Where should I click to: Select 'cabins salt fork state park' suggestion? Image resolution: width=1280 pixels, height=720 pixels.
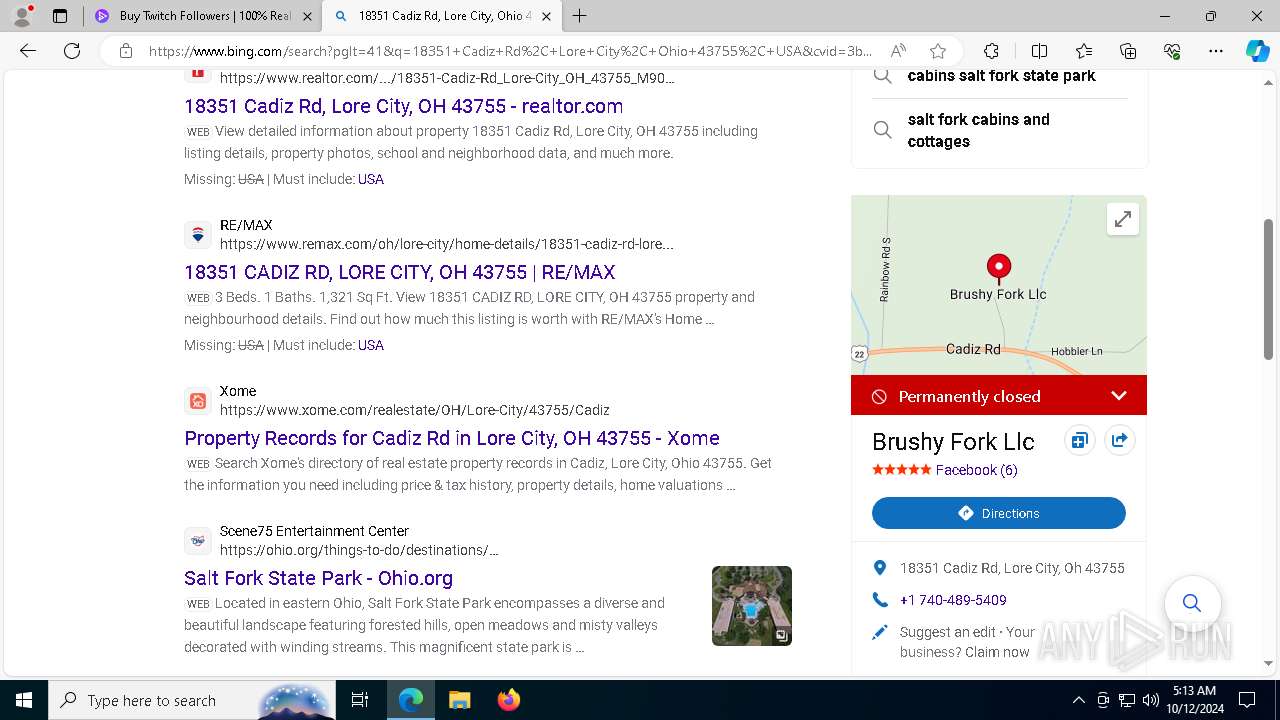click(1001, 76)
